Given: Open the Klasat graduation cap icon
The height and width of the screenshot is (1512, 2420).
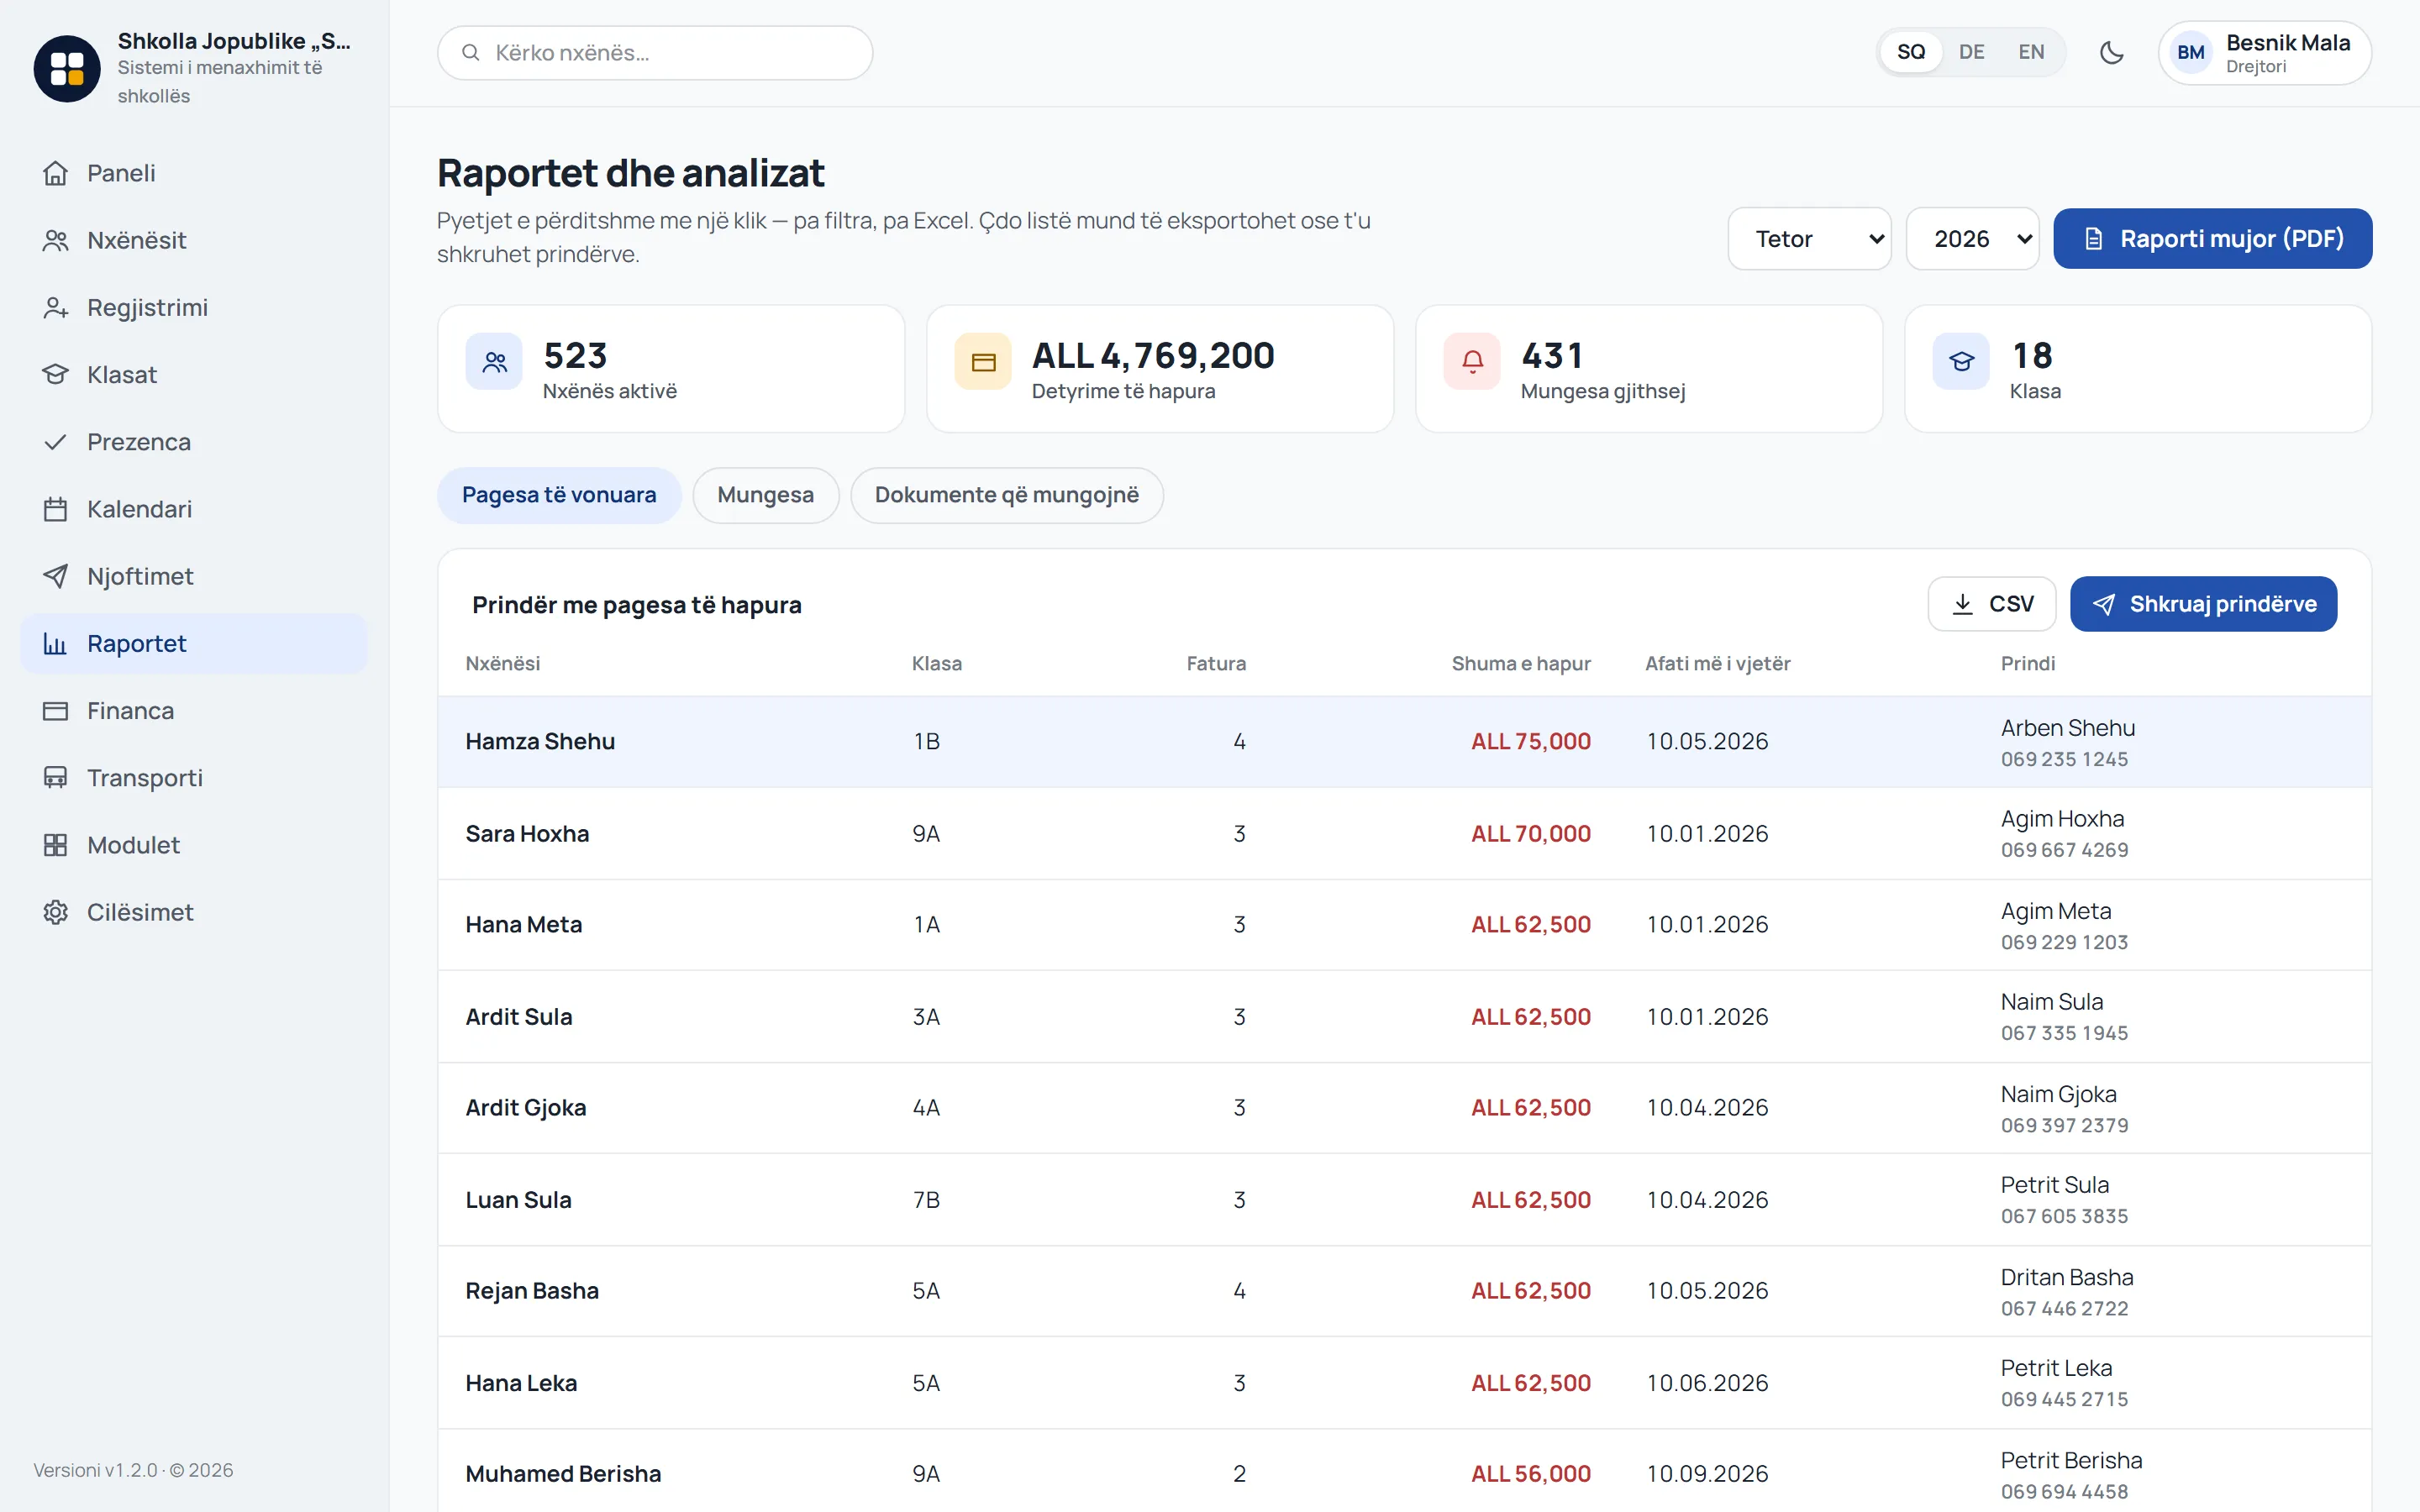Looking at the screenshot, I should (x=56, y=374).
